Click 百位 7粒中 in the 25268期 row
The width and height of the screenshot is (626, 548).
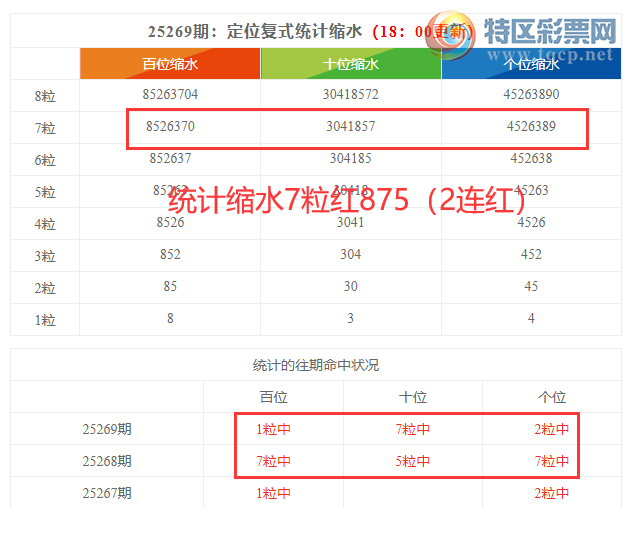coord(273,461)
